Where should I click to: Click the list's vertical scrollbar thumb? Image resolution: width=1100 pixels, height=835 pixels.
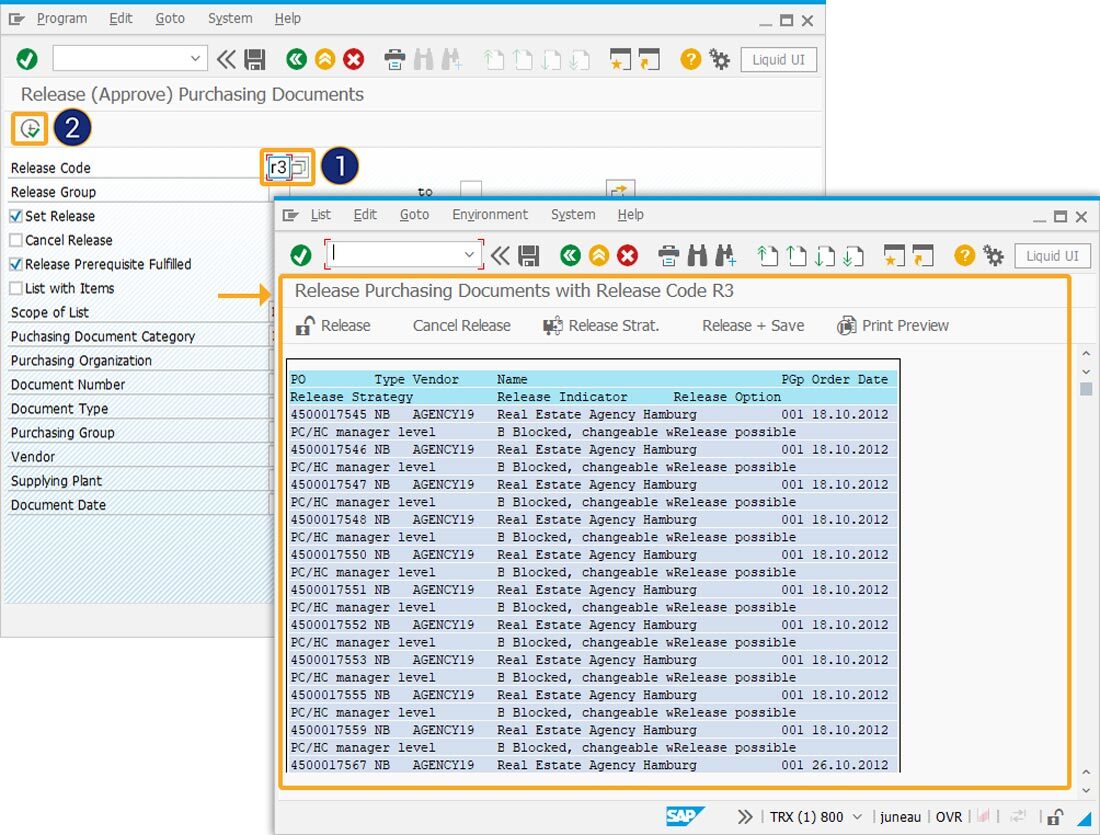(x=1086, y=389)
